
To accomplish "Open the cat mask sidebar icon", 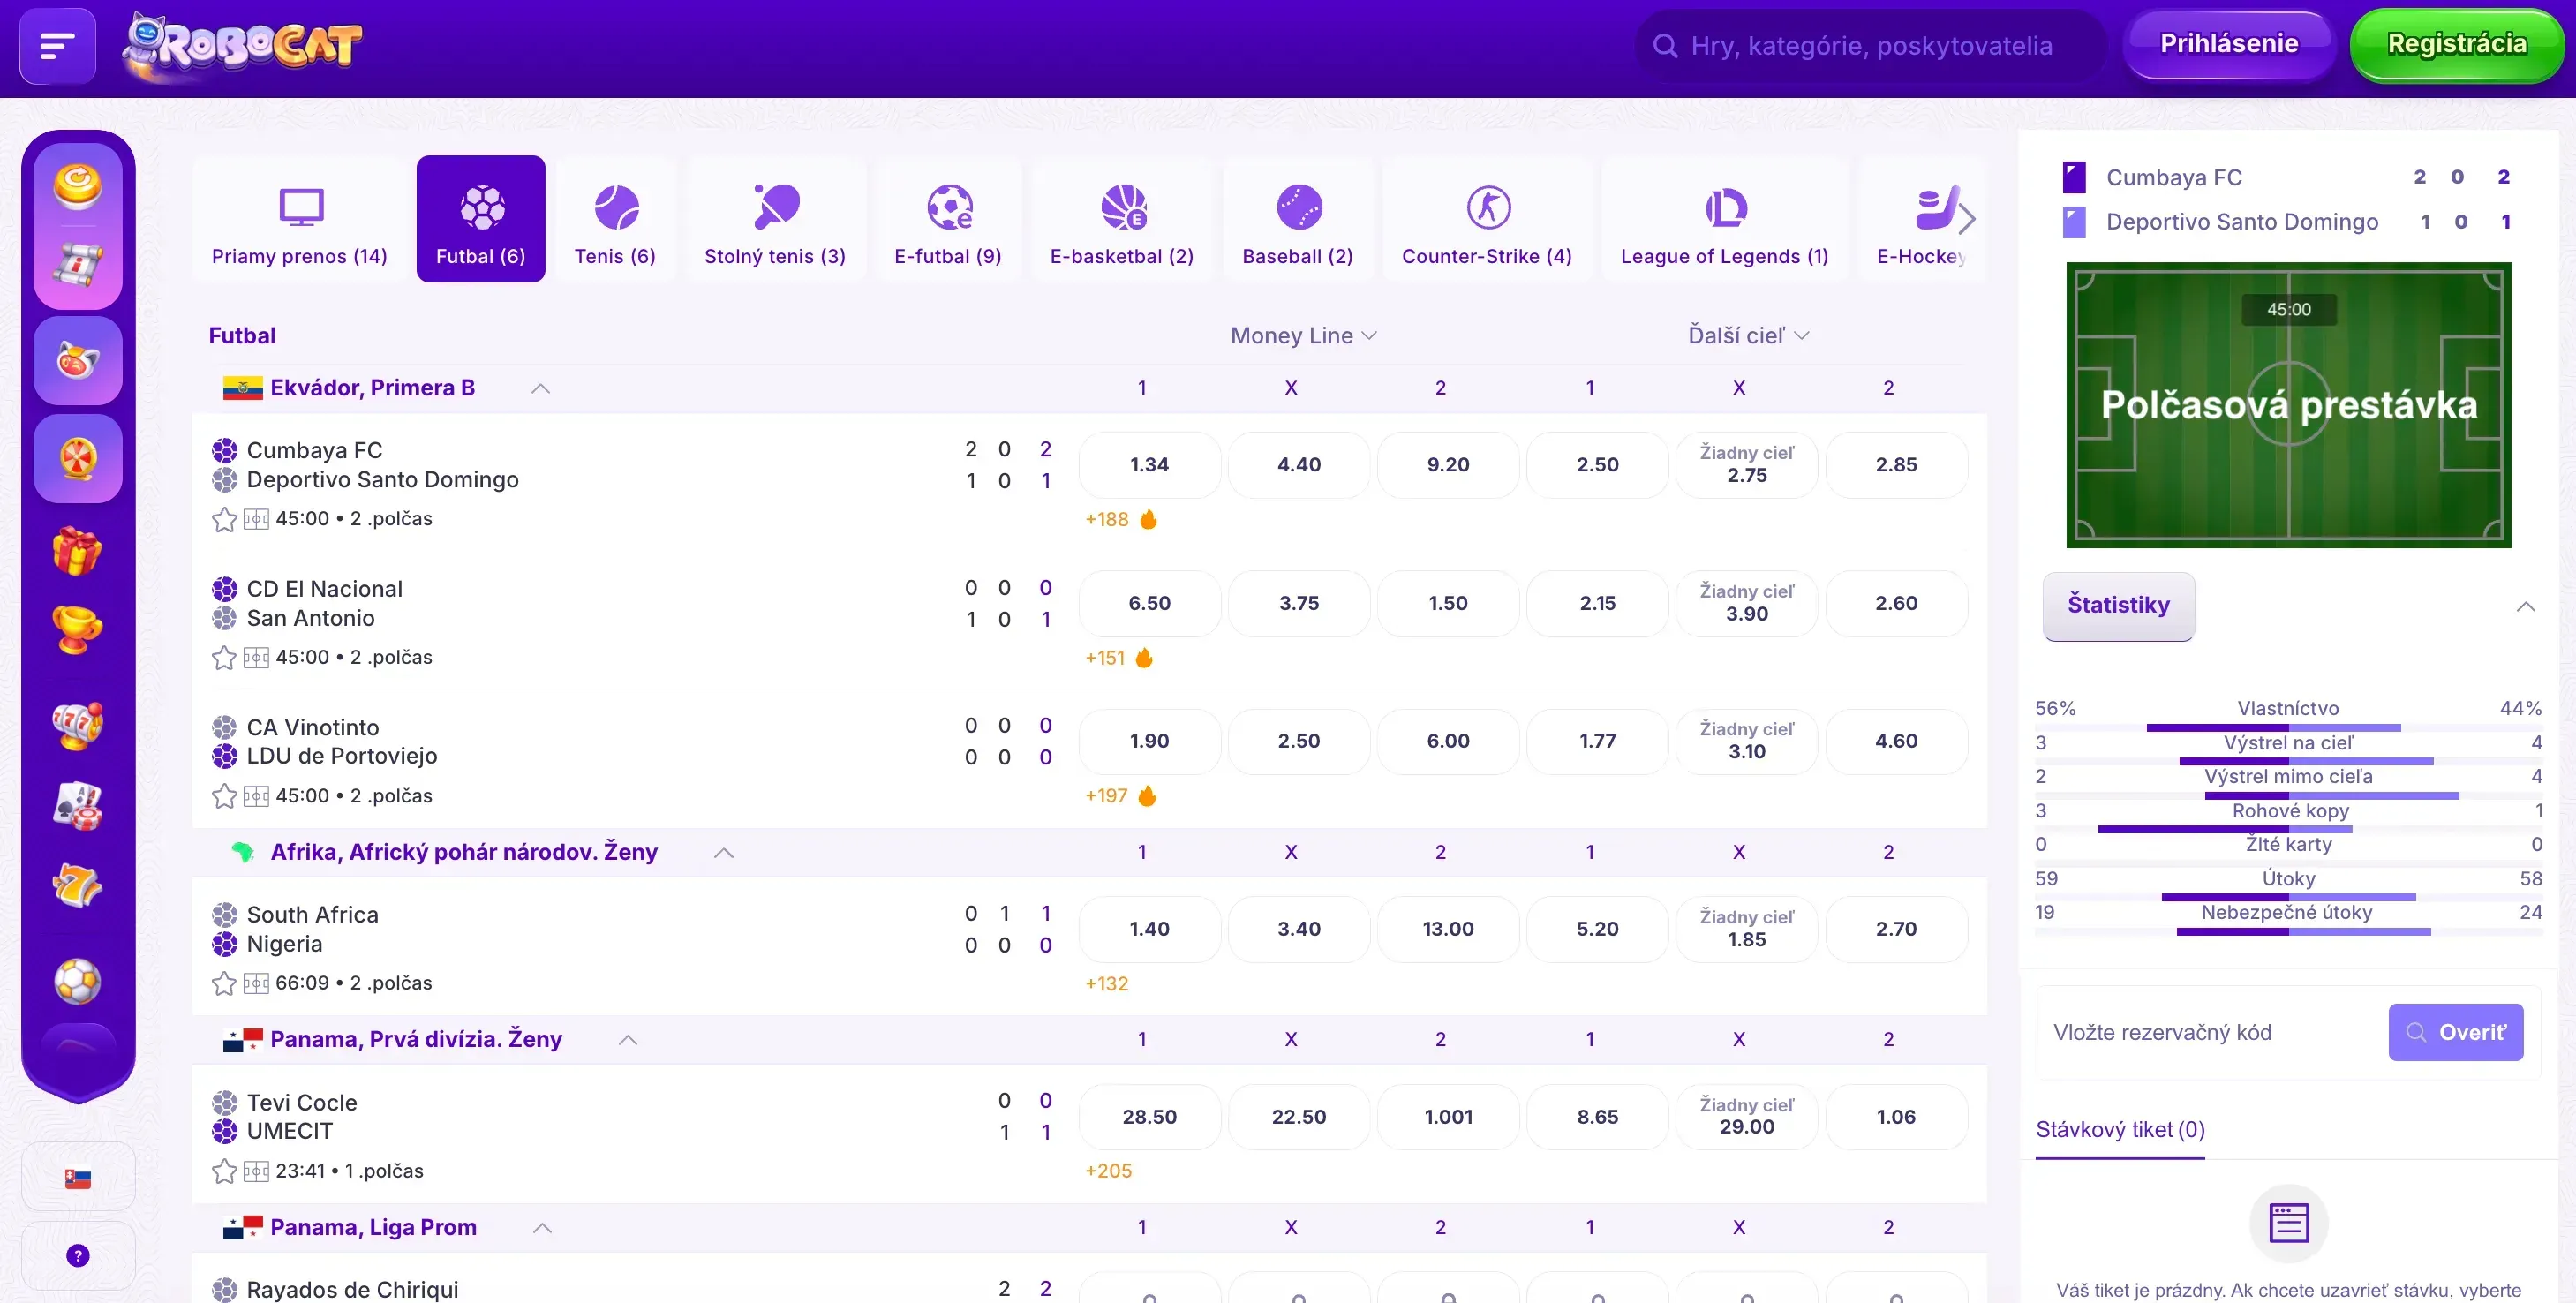I will coord(78,360).
